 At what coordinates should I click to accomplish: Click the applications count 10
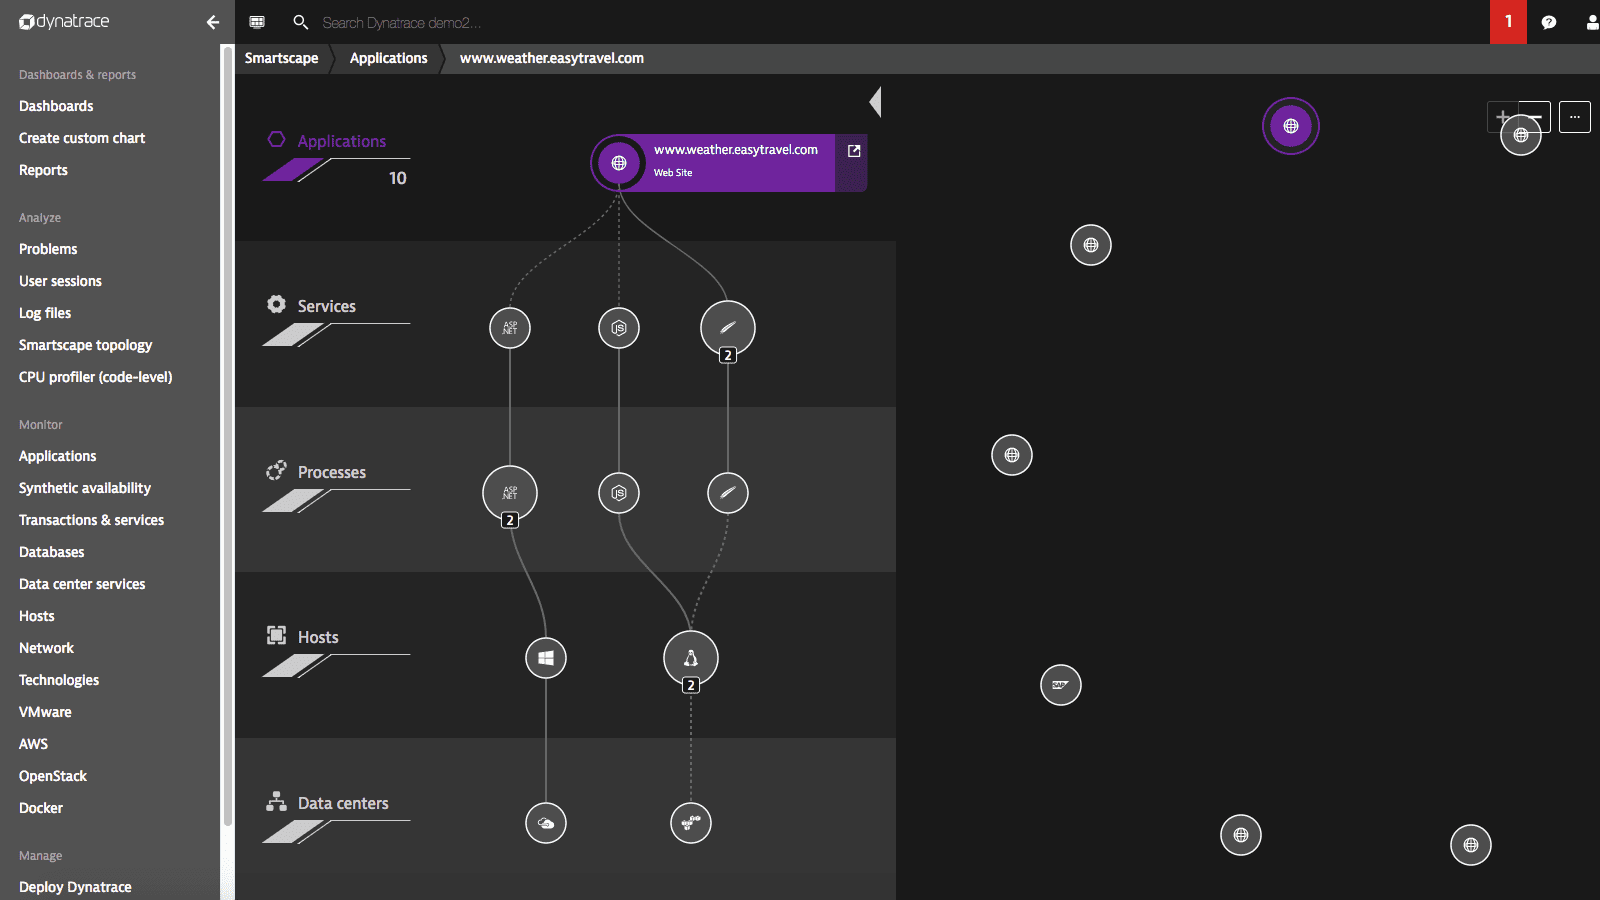[x=398, y=178]
